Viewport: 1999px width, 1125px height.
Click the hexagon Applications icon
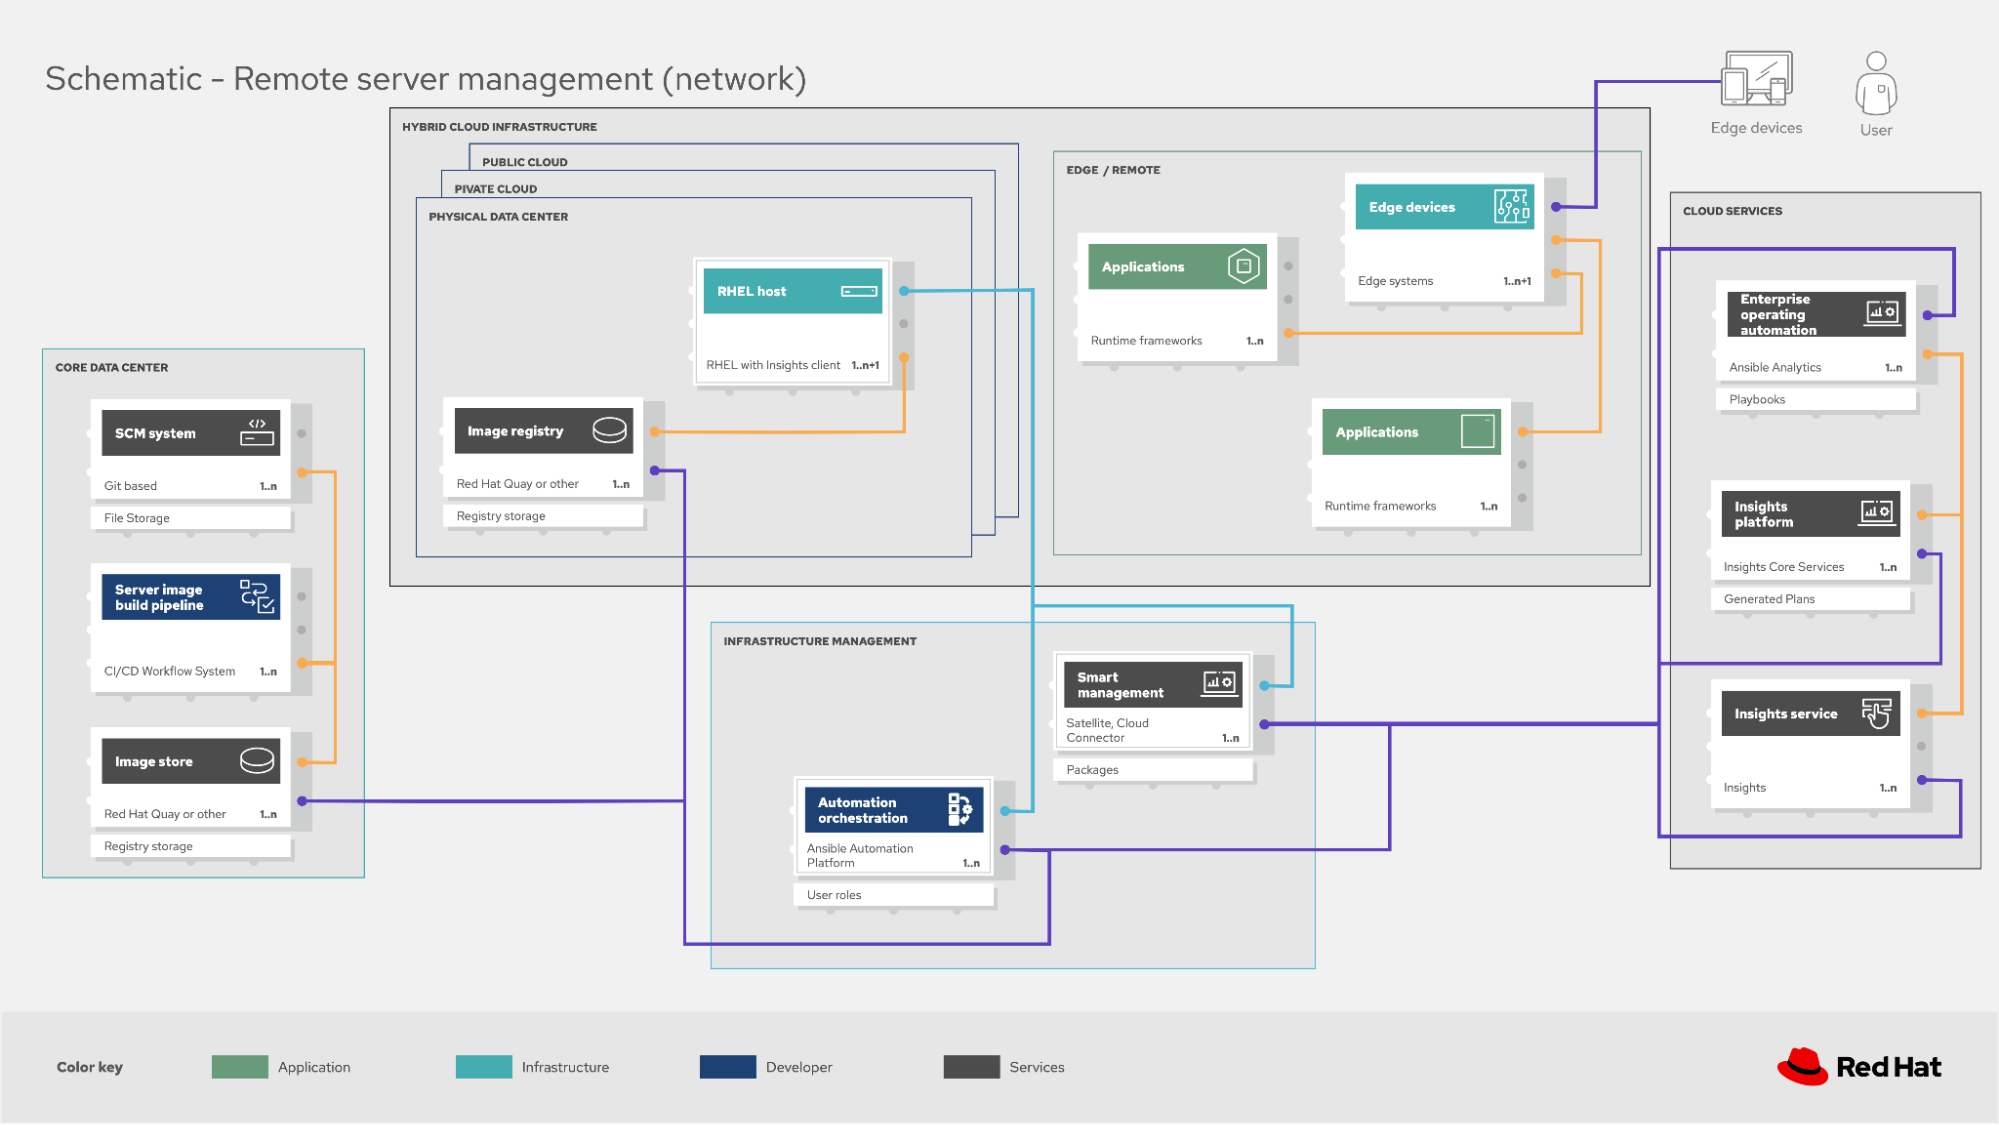click(x=1243, y=266)
